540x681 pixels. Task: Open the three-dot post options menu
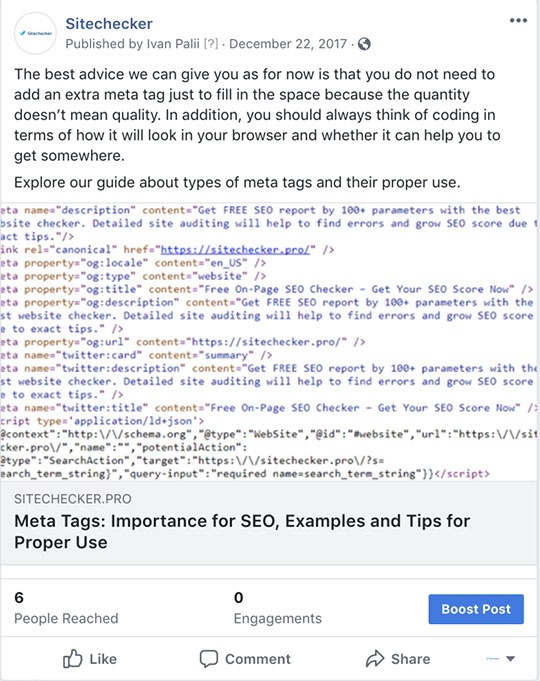click(x=518, y=20)
